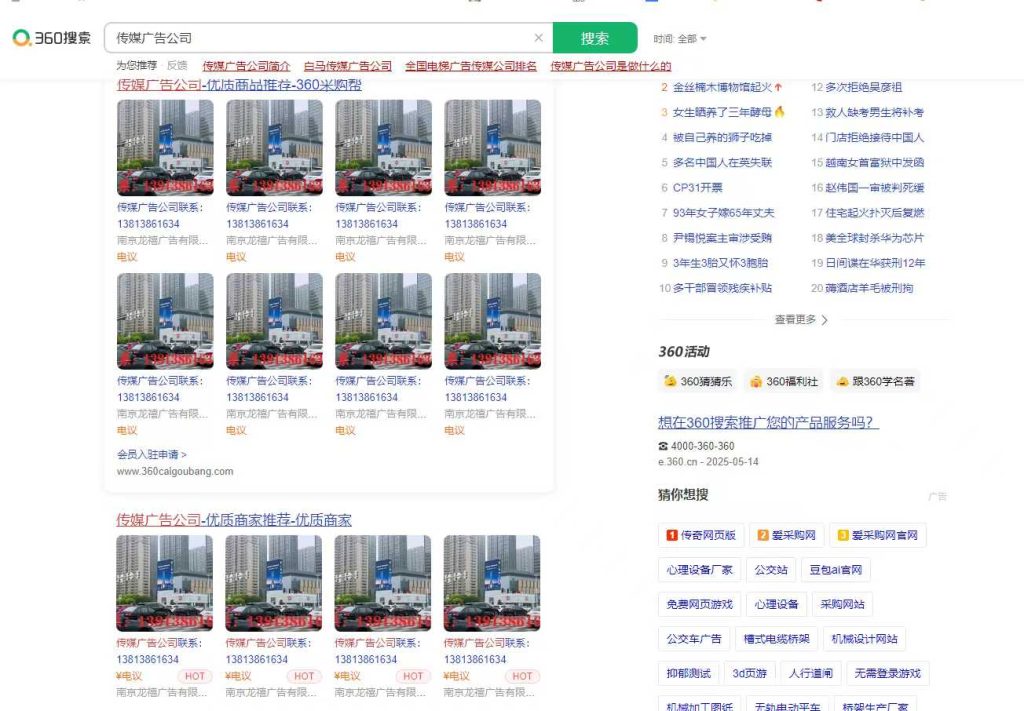1024x711 pixels.
Task: Open hot topic 日间谍在华获刑12年
Action: pos(875,263)
